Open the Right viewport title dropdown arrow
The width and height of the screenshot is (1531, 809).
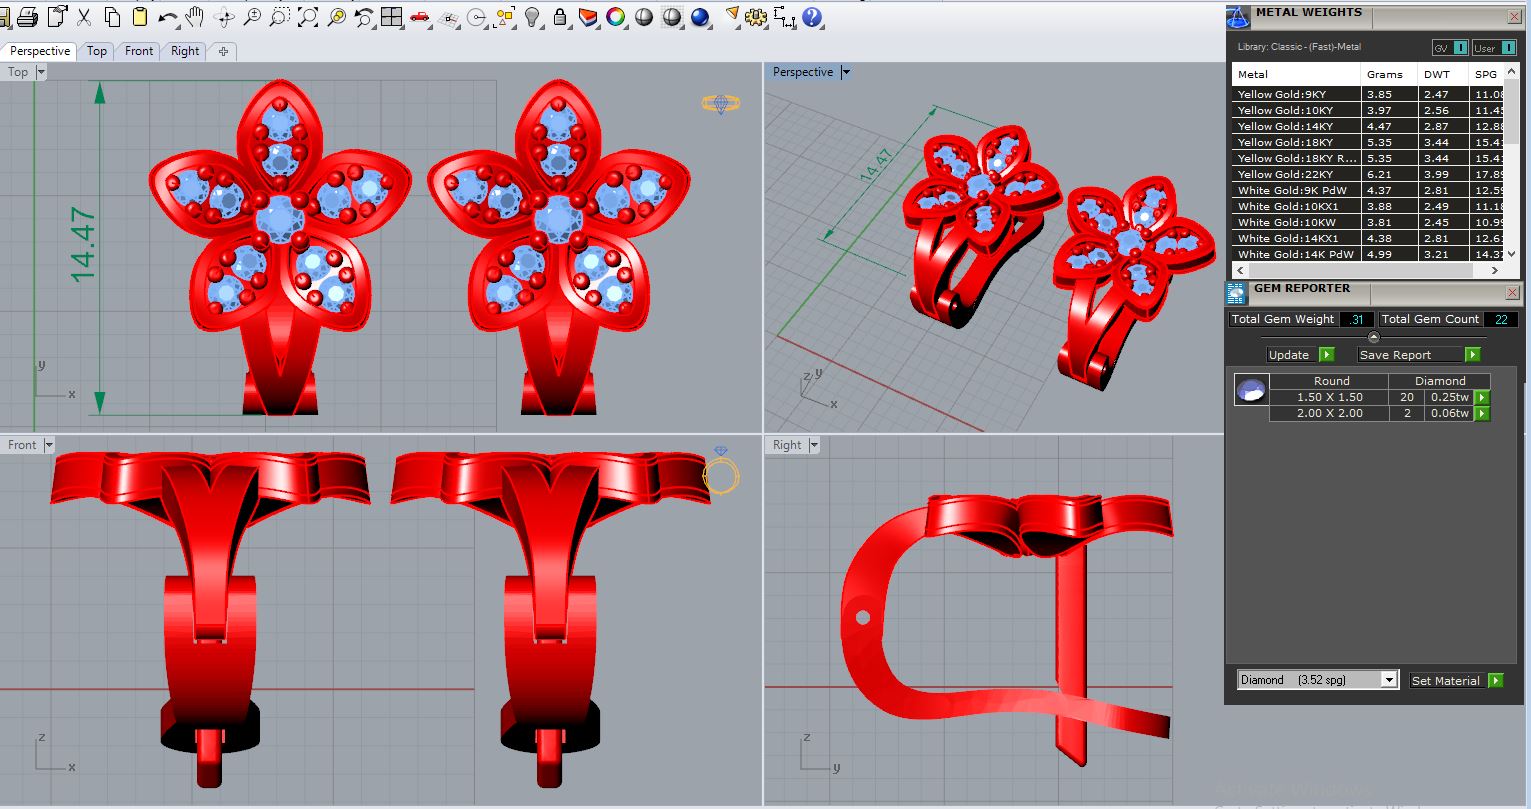pos(814,445)
